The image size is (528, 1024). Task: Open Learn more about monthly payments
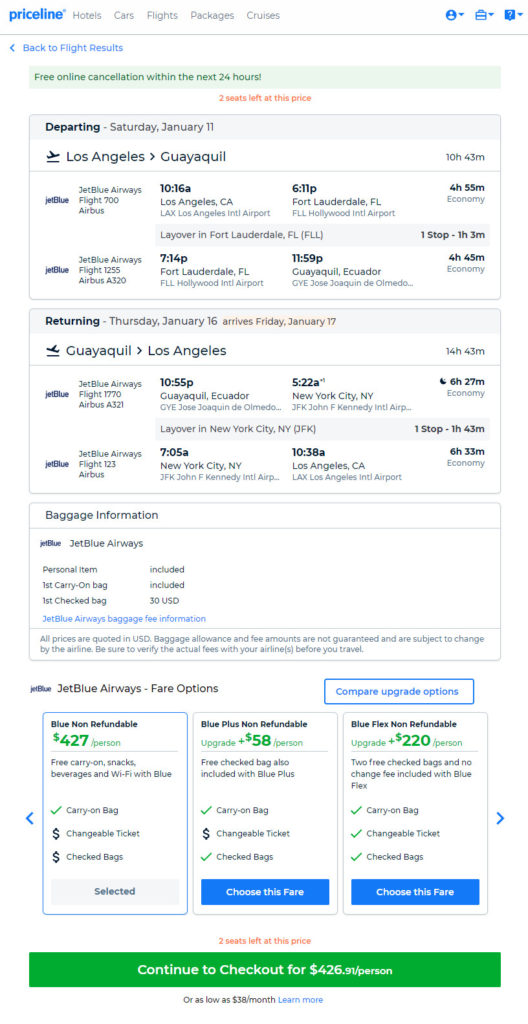tap(301, 1000)
